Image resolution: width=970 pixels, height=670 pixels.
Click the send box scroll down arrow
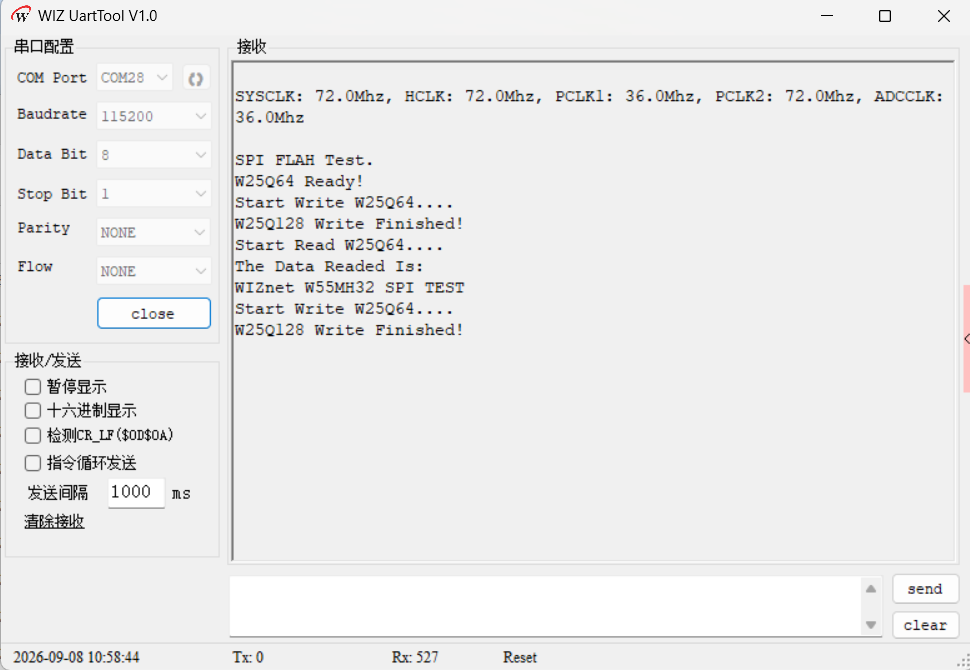click(871, 625)
